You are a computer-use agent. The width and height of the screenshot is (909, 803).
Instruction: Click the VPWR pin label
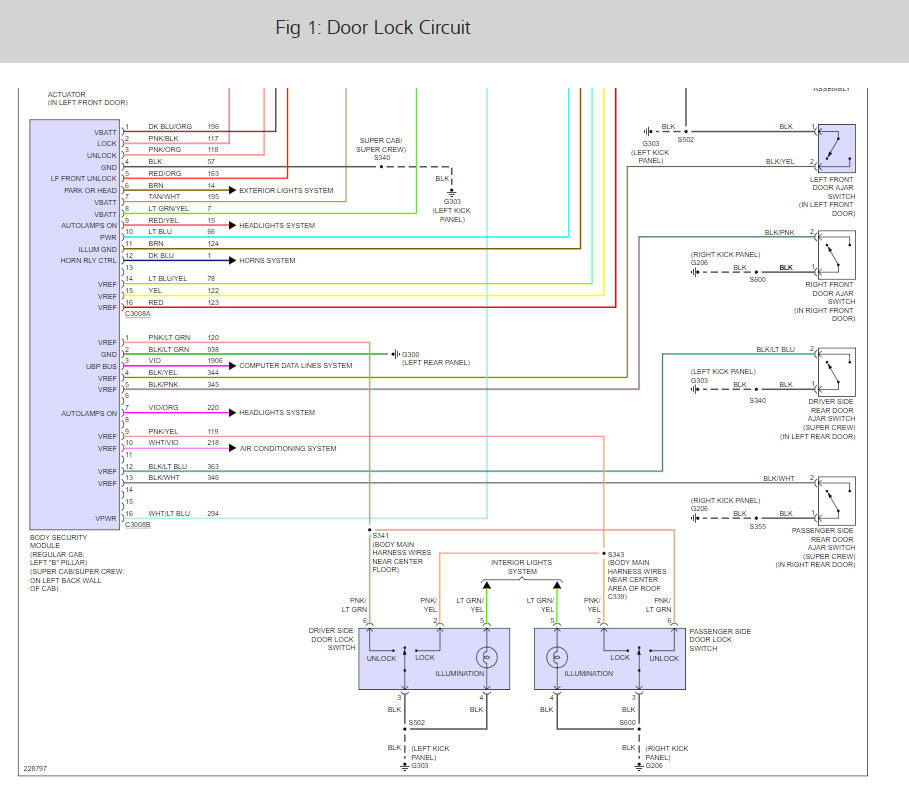coord(106,518)
